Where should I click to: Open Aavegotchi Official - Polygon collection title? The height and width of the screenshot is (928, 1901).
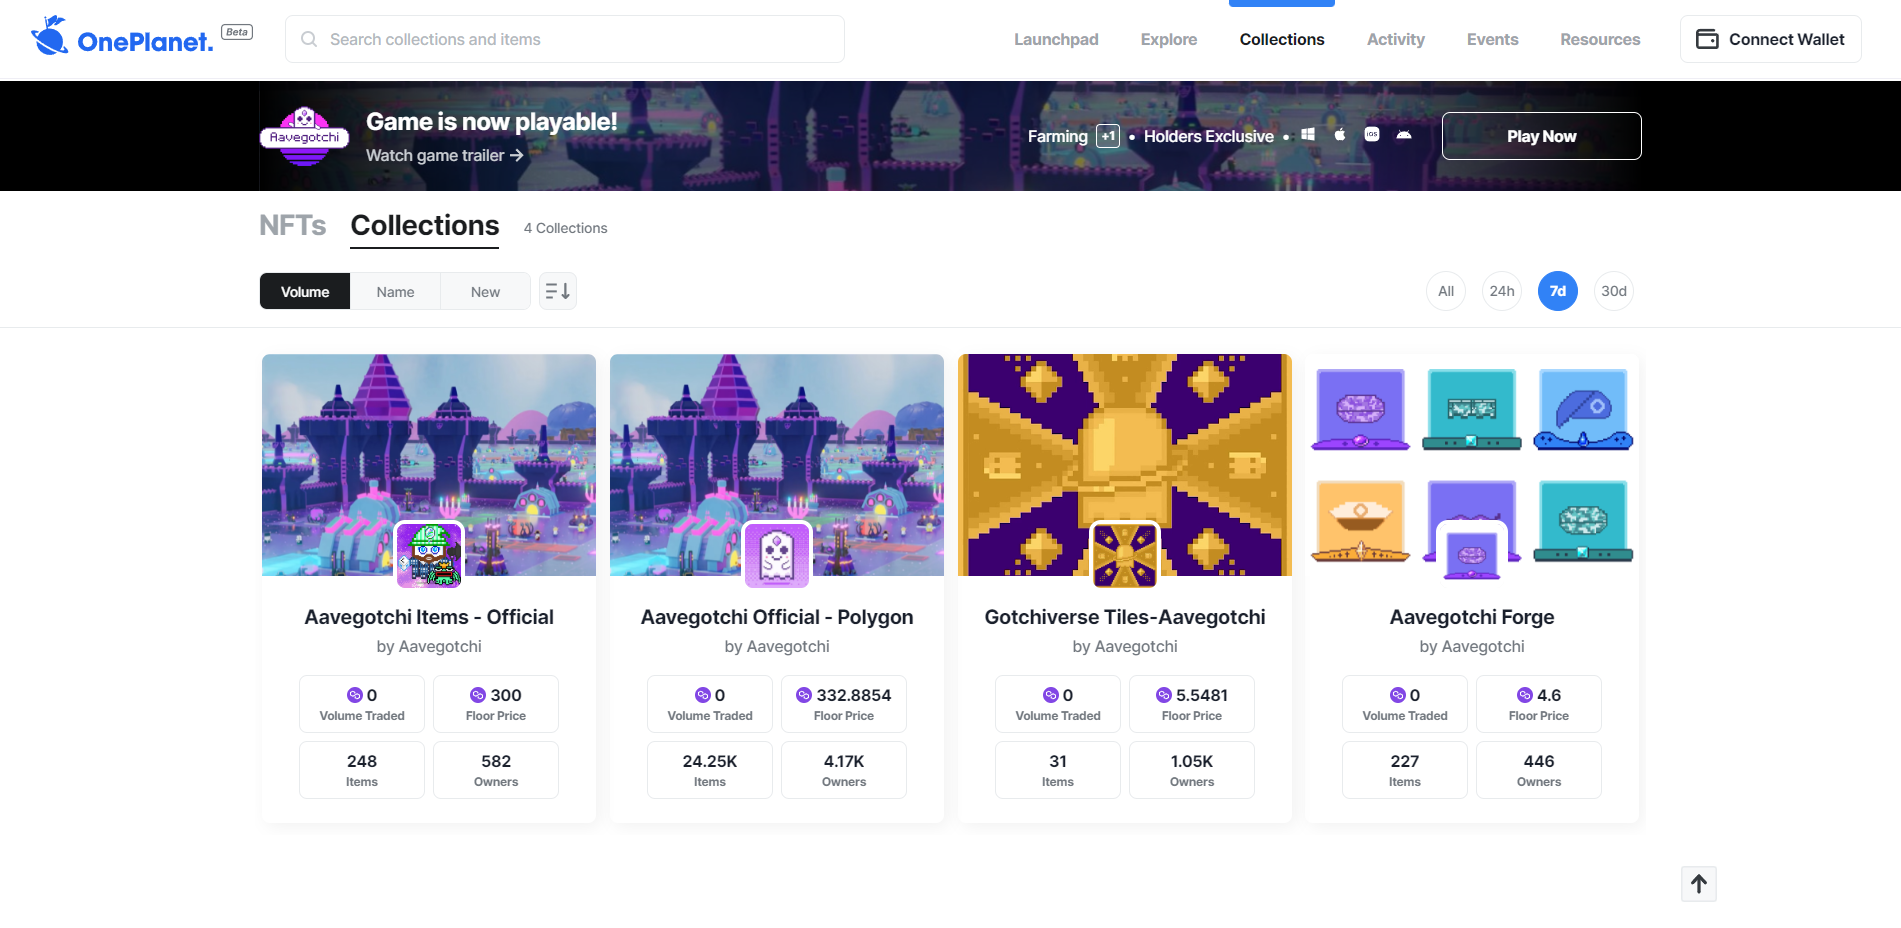pyautogui.click(x=777, y=617)
